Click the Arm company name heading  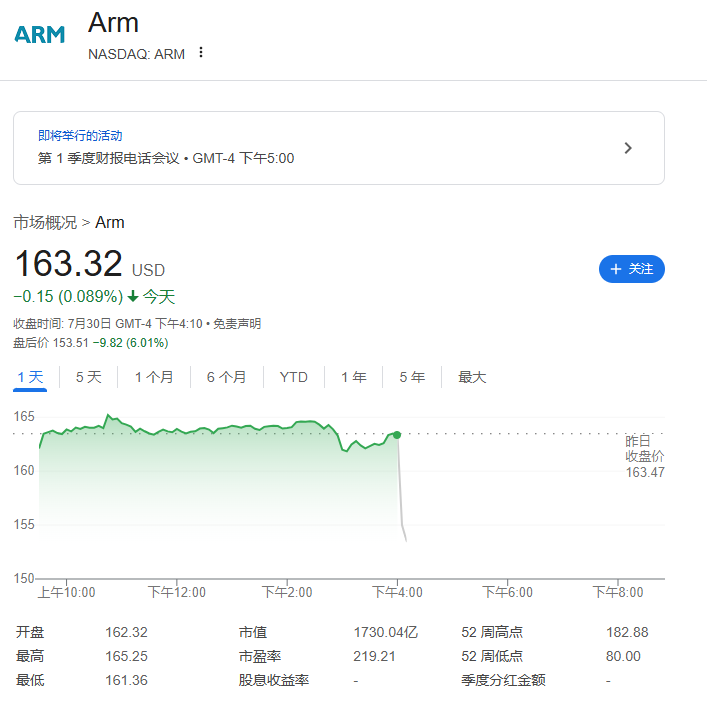coord(113,23)
